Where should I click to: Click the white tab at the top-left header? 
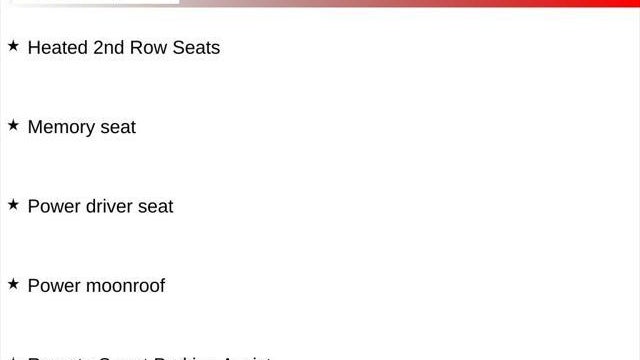click(95, 2)
